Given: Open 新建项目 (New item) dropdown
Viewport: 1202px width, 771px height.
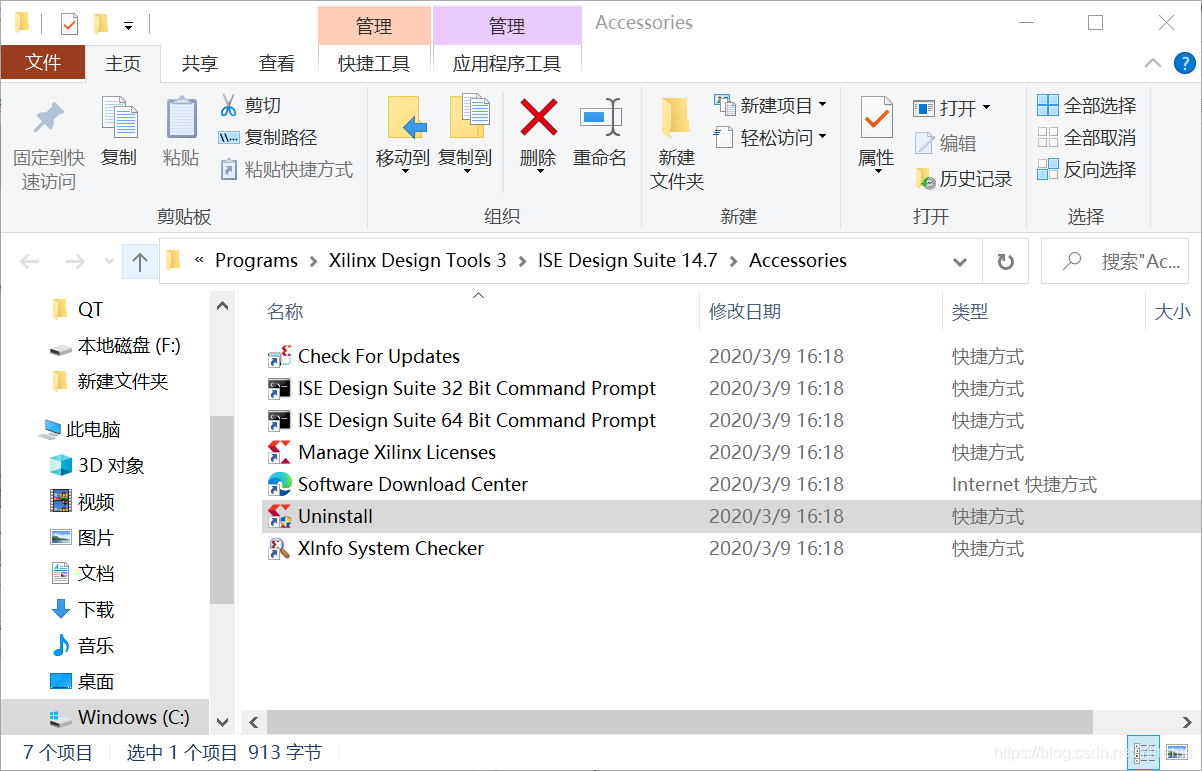Looking at the screenshot, I should [770, 105].
